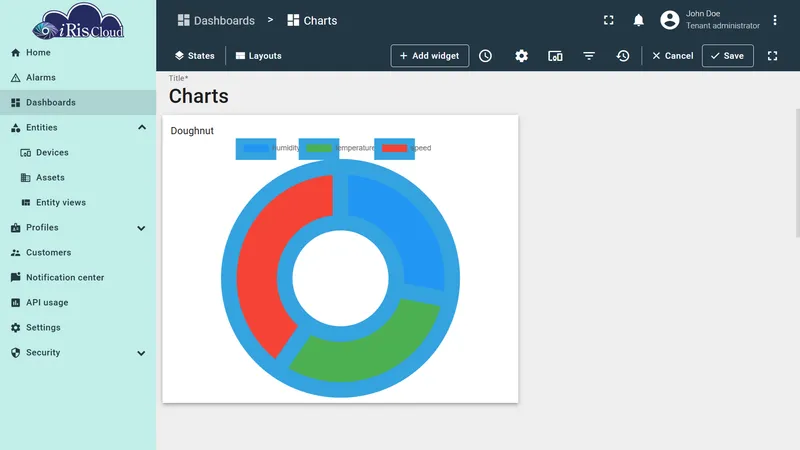The height and width of the screenshot is (450, 800).
Task: Click the API usage chart icon
Action: pos(15,303)
